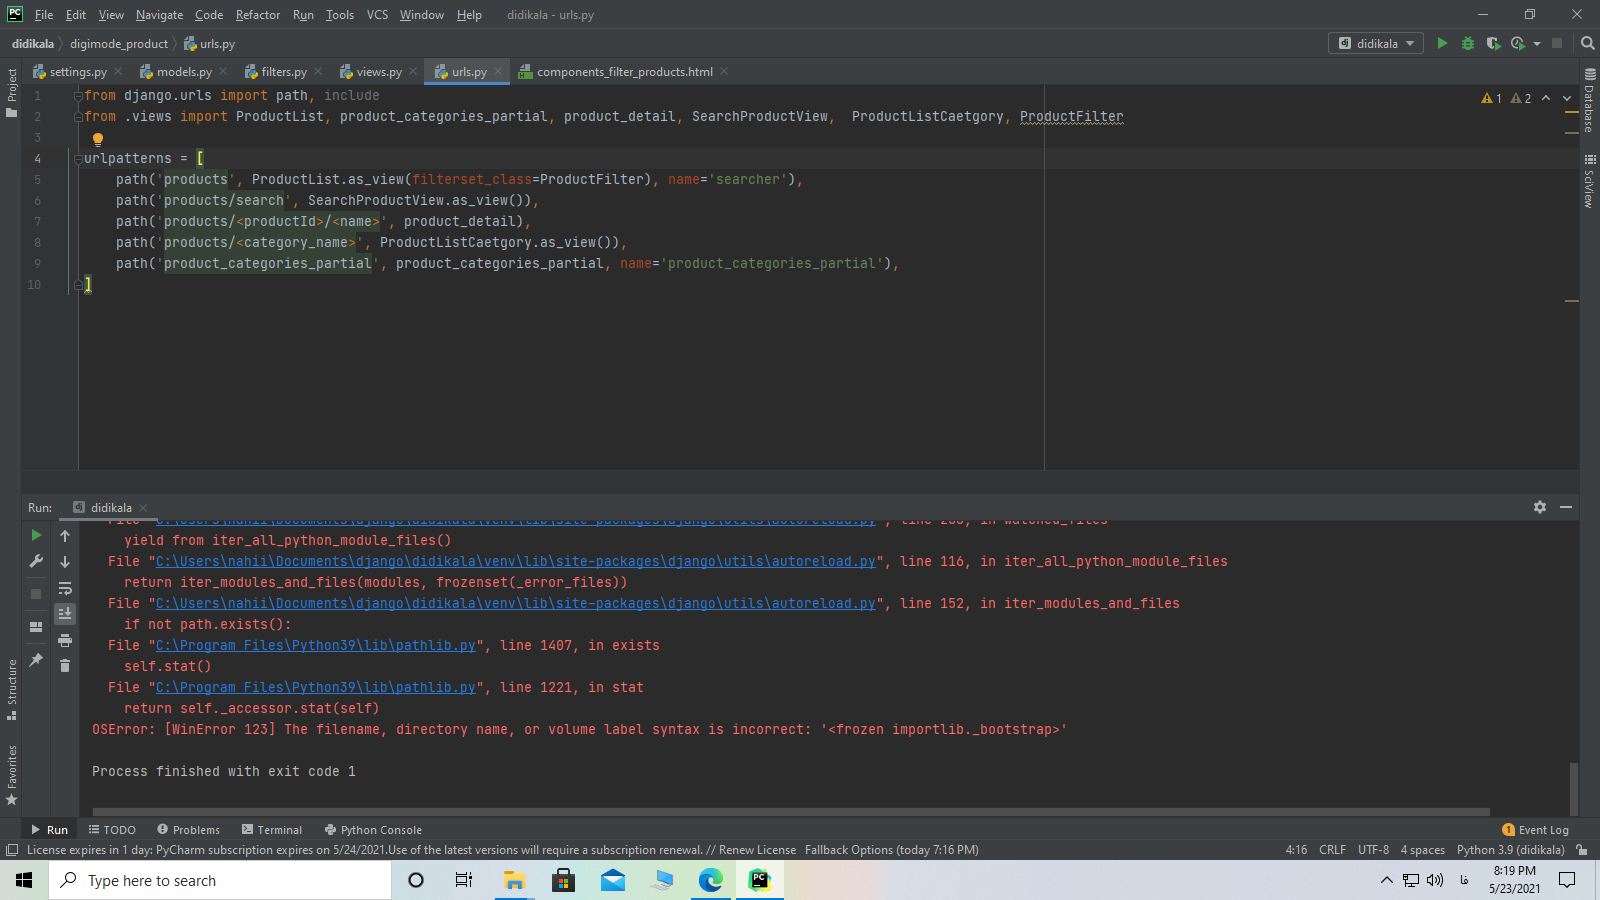This screenshot has width=1600, height=900.
Task: Open Search Everywhere magnifier
Action: click(1587, 44)
